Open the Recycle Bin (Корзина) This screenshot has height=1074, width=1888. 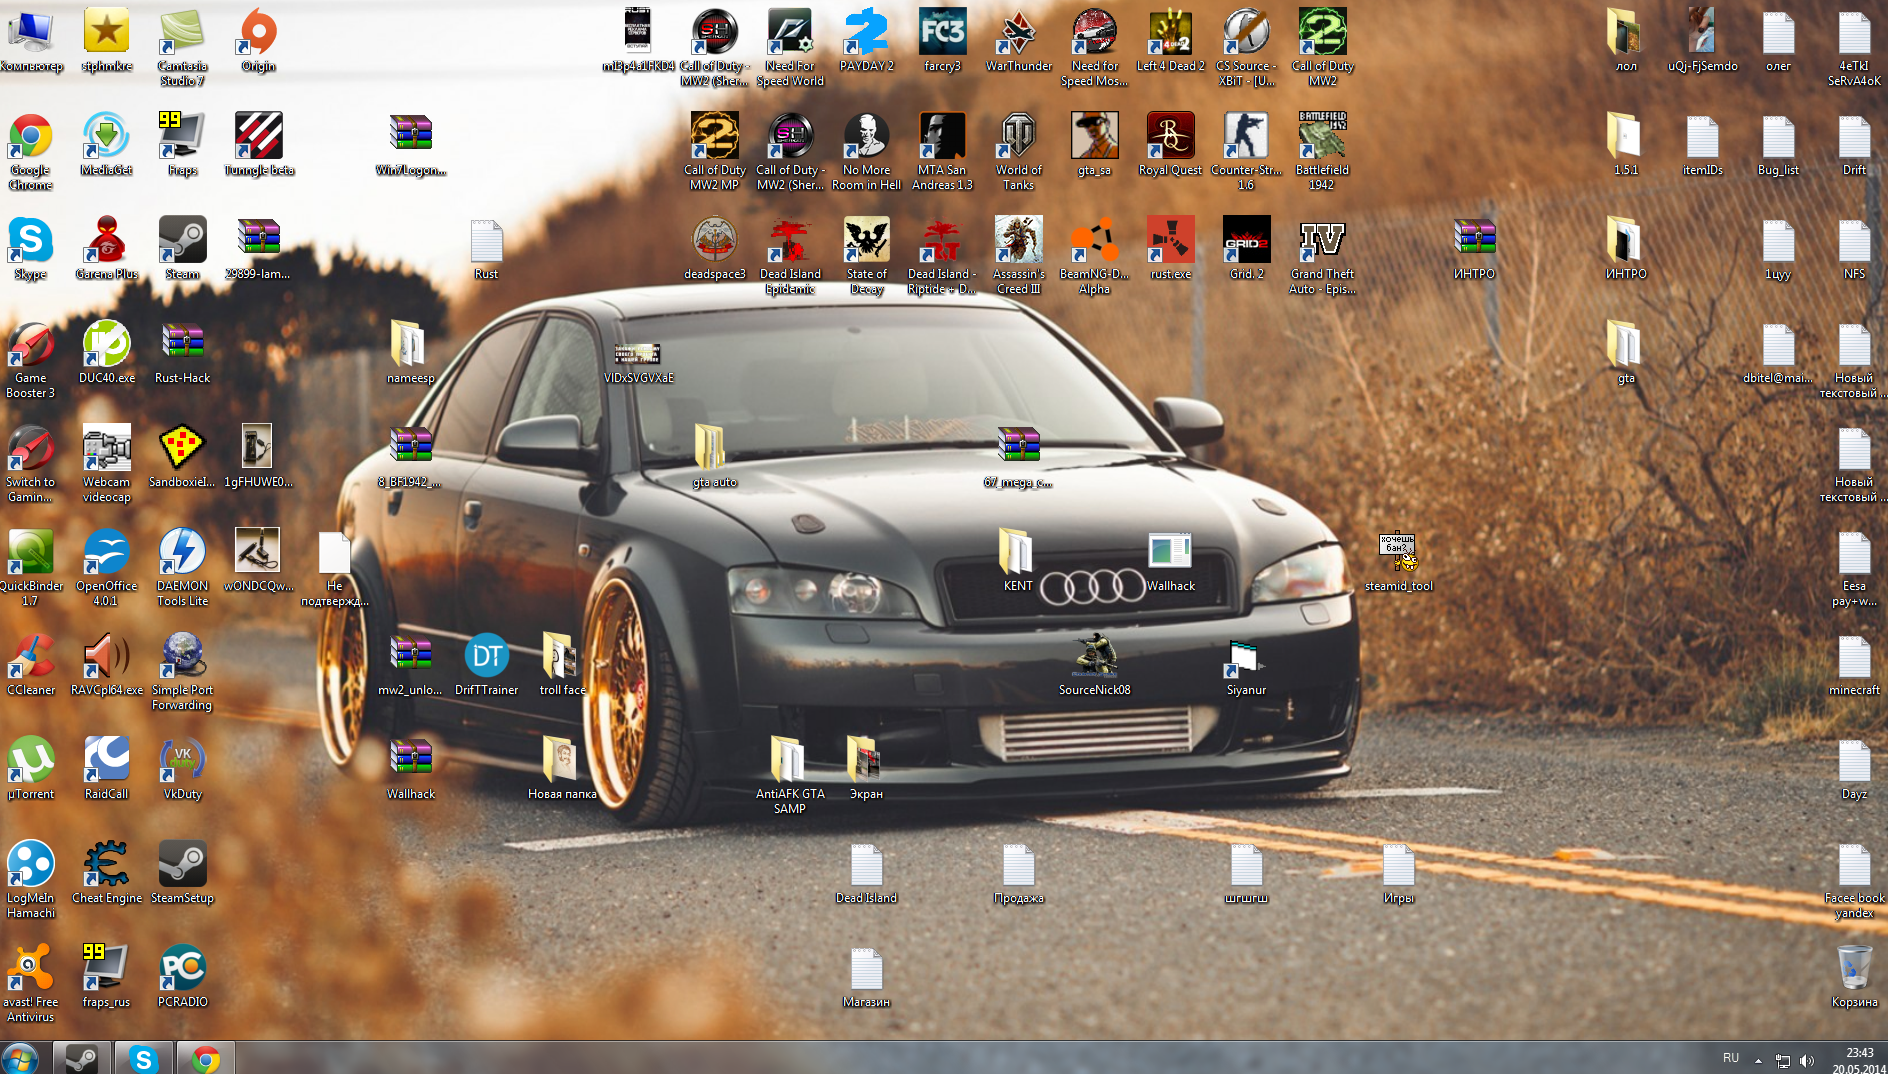tap(1855, 976)
